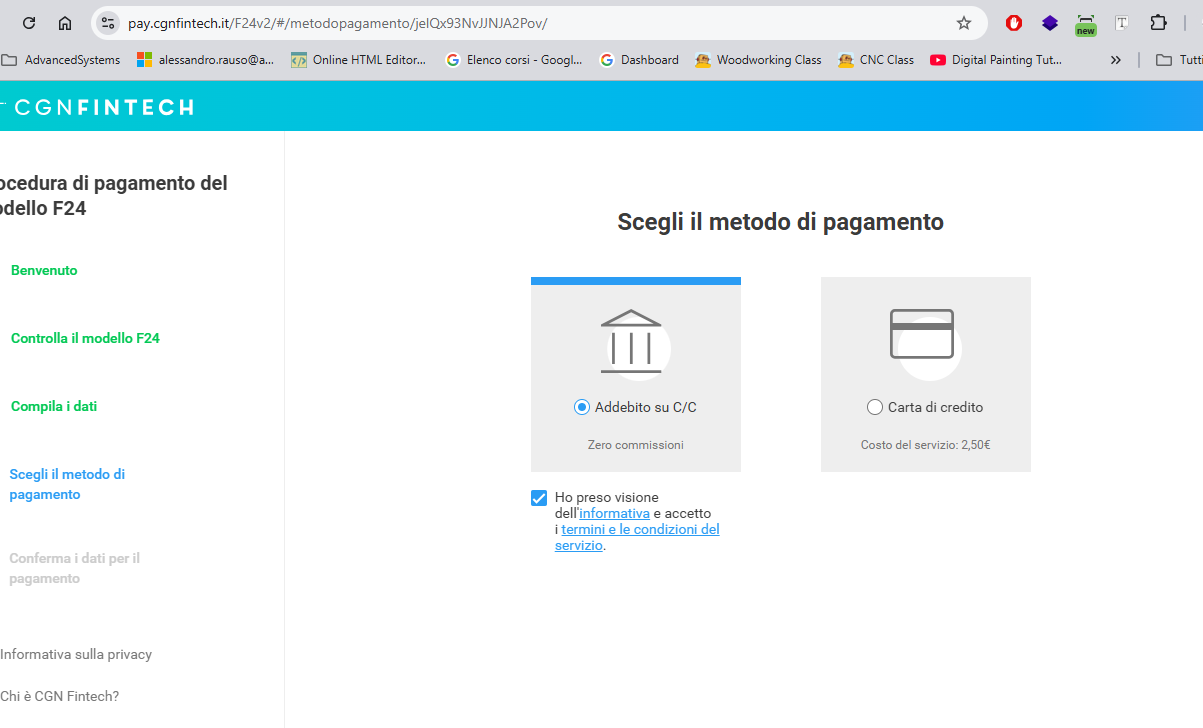1203x728 pixels.
Task: Open the red Opera-style extension icon
Action: point(1014,23)
